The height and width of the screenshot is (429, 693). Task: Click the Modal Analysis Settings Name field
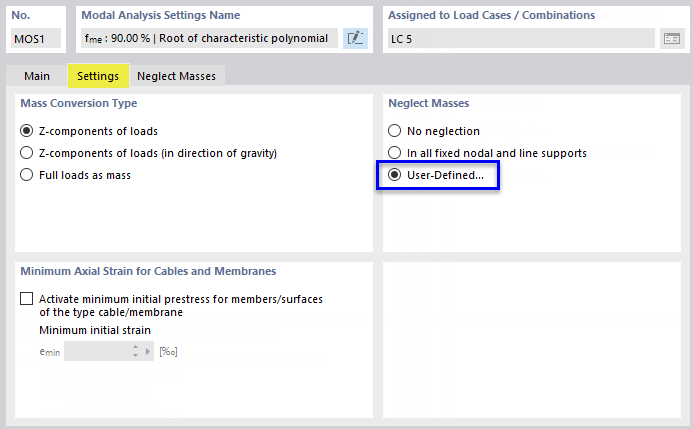pos(208,38)
